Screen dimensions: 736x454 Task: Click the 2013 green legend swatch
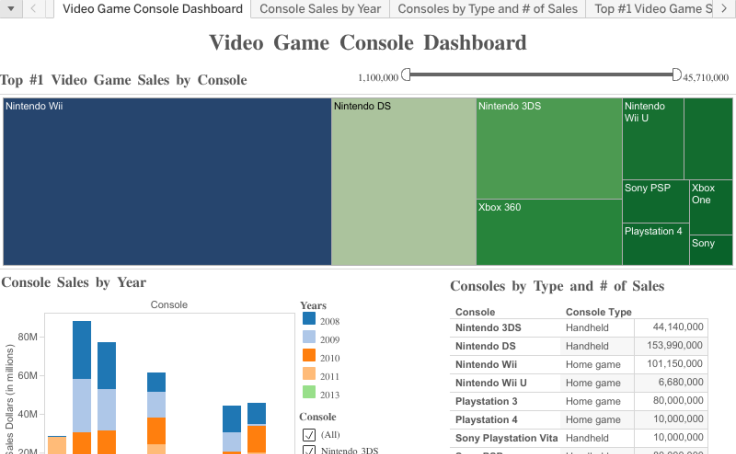coord(309,392)
